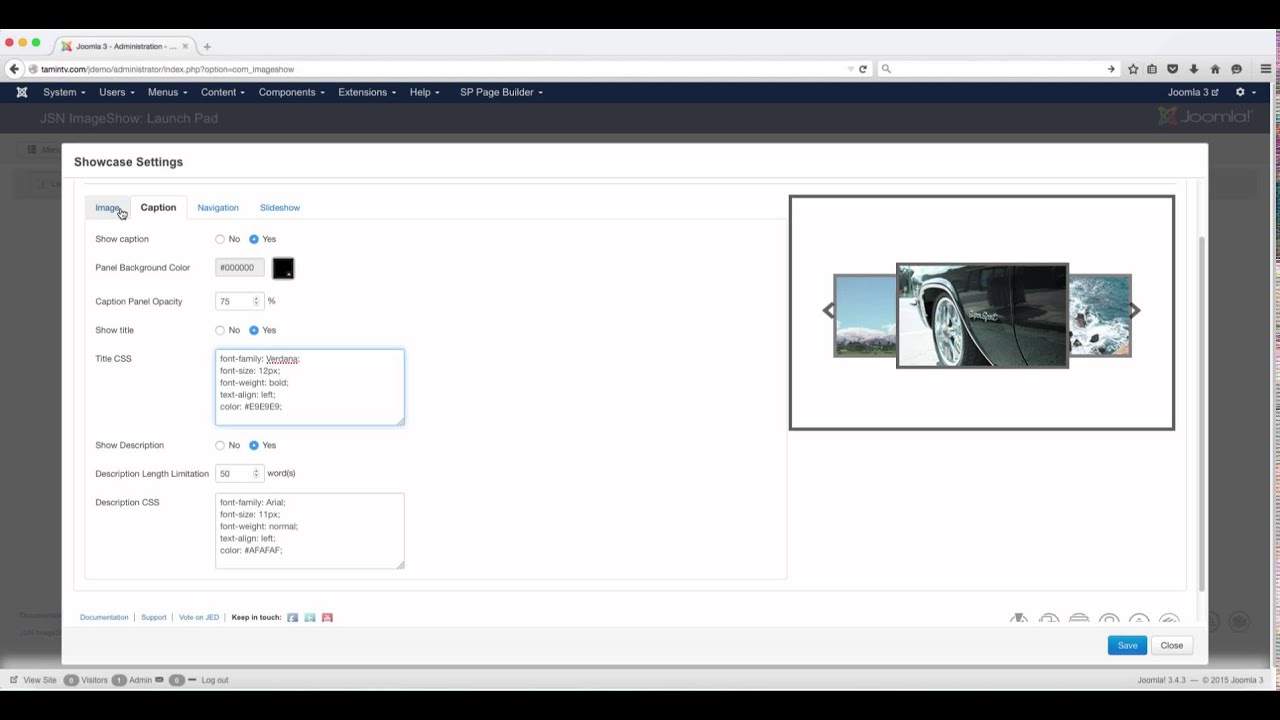The width and height of the screenshot is (1280, 720).
Task: Click the Vote on JED link
Action: coord(199,618)
